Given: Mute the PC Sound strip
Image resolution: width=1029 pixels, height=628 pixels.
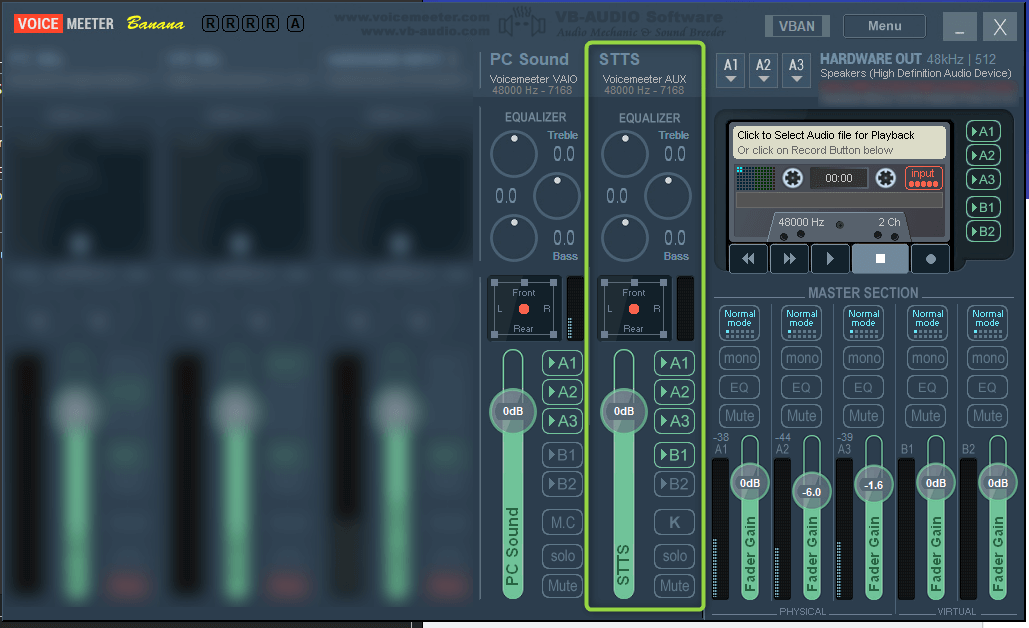Looking at the screenshot, I should click(x=562, y=585).
